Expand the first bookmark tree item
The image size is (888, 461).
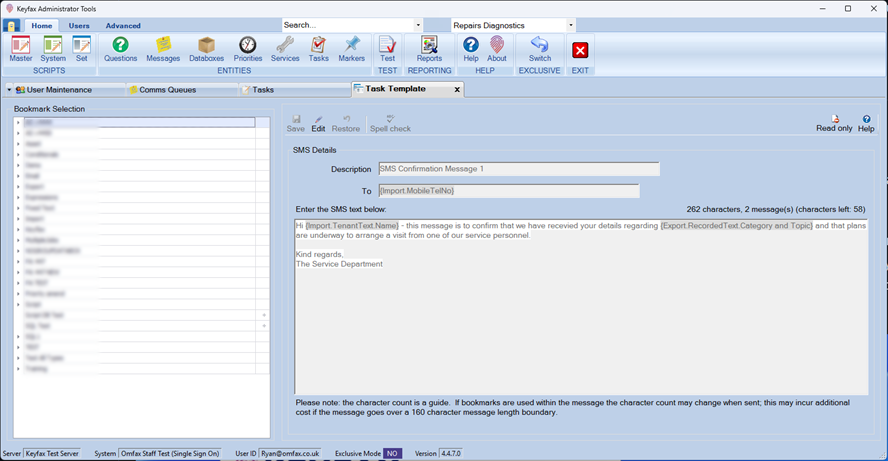[x=18, y=123]
